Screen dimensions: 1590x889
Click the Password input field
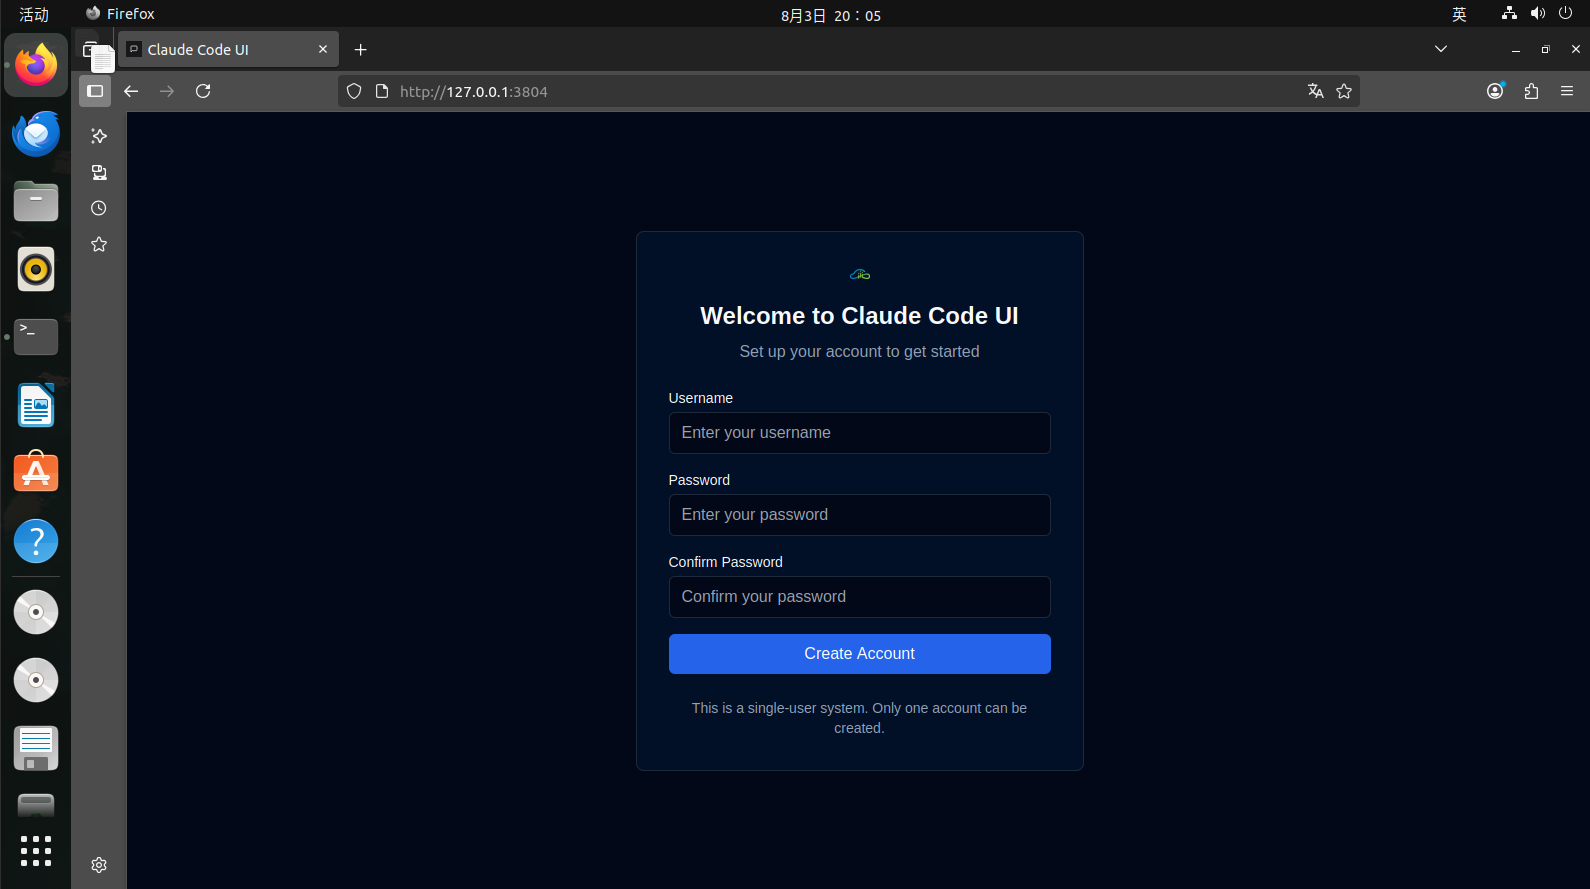(859, 515)
